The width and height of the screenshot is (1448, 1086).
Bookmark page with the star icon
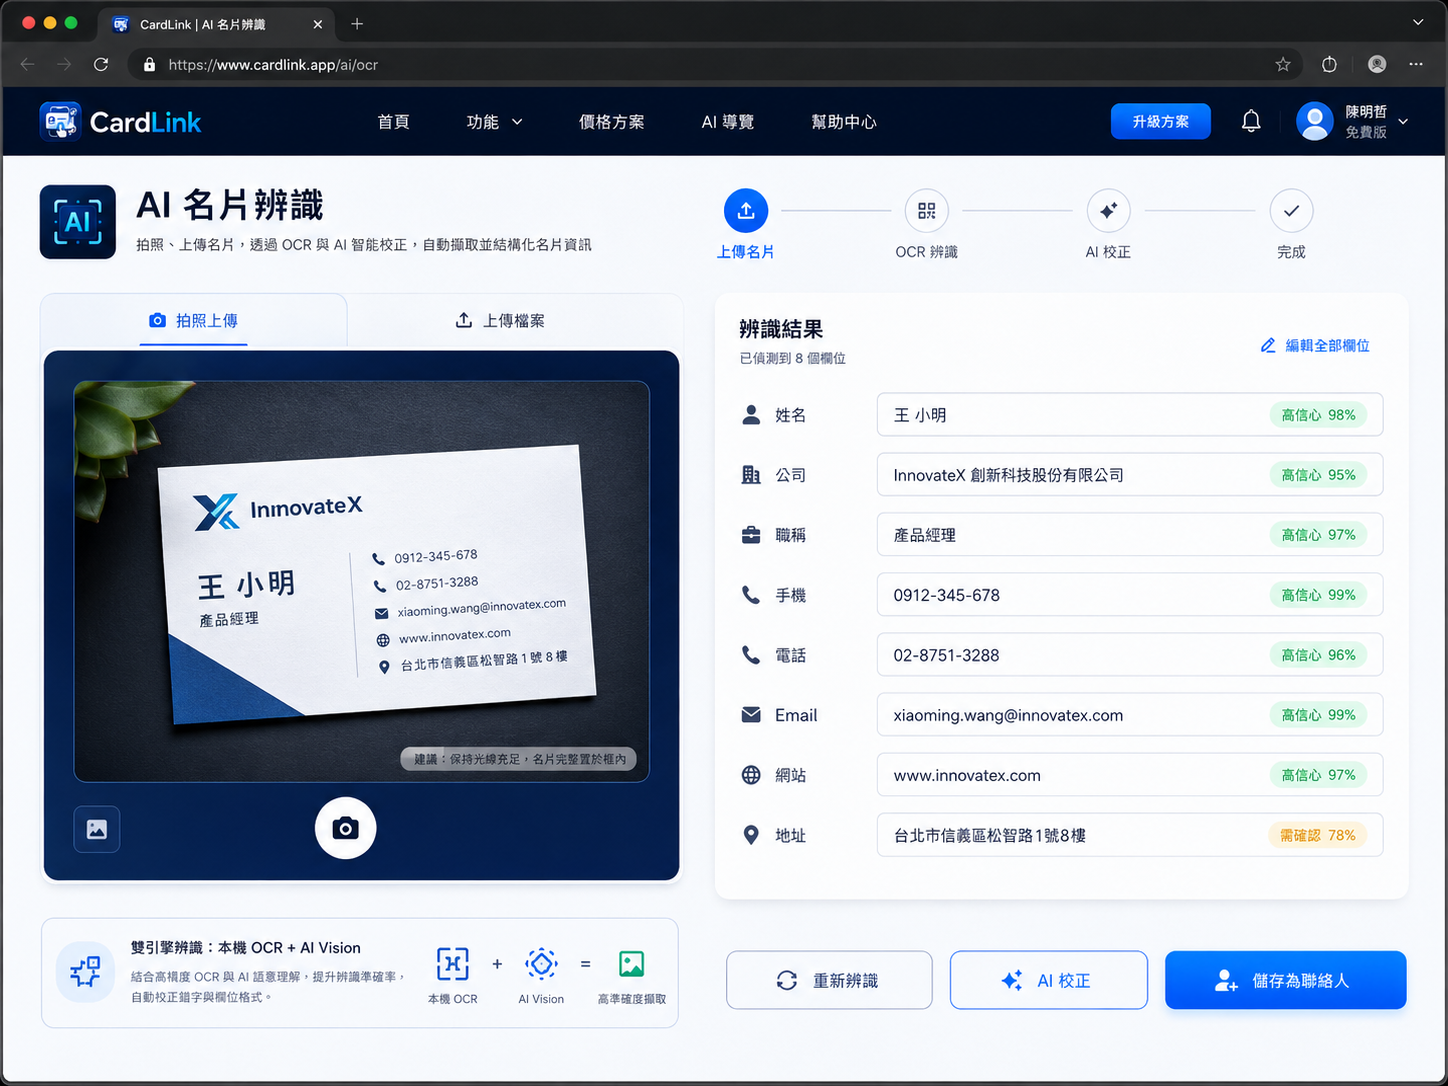click(1283, 65)
